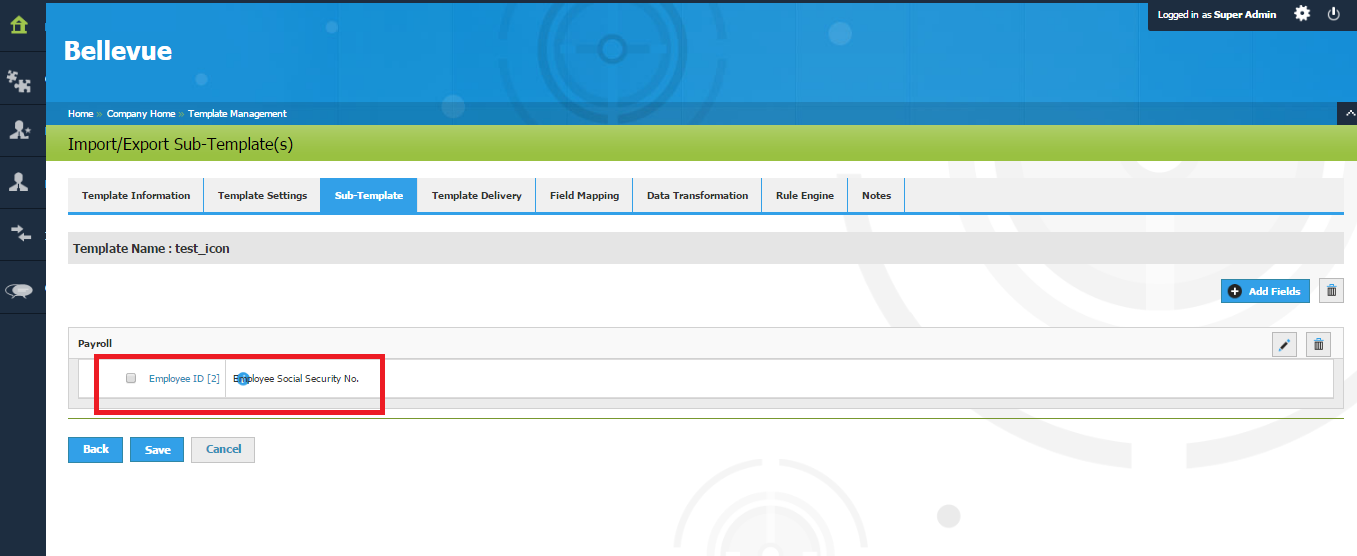Click the Employee ID [2] field link
The height and width of the screenshot is (556, 1357).
(x=184, y=379)
